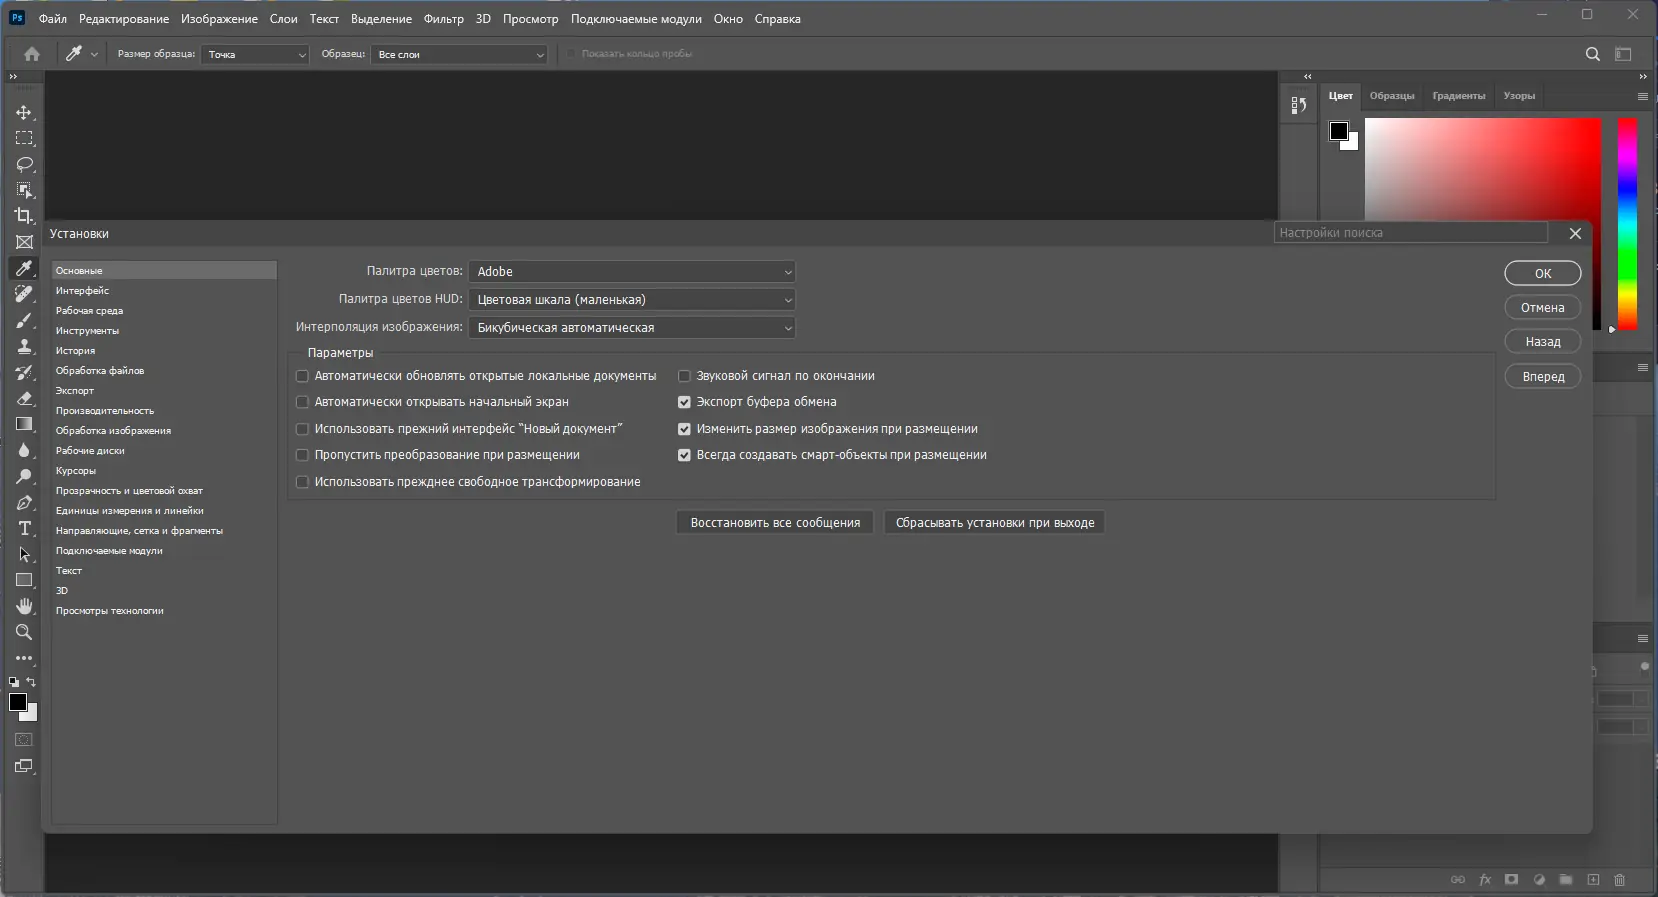Screen dimensions: 1658x897
Task: Click toolbar foreground color swatch
Action: coord(18,702)
